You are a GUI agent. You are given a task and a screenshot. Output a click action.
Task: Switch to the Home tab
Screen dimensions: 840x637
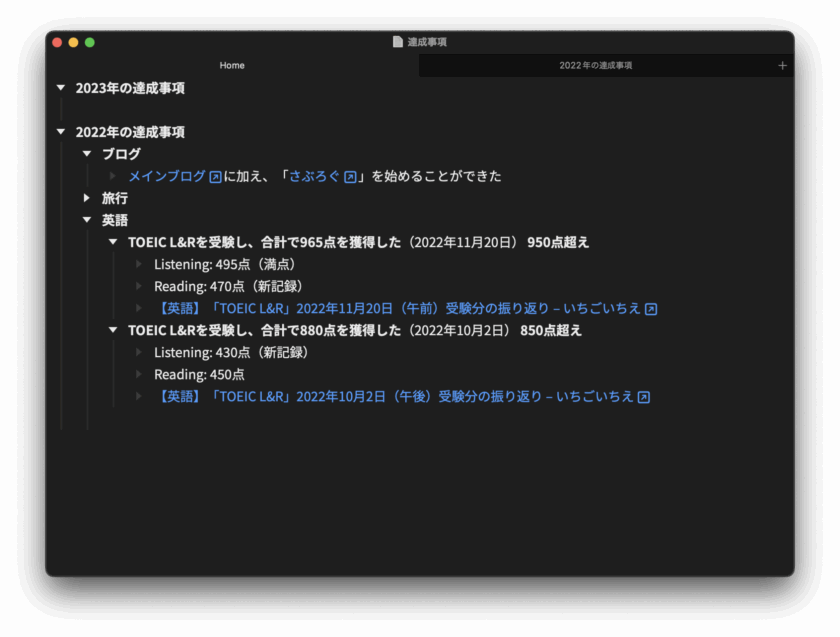(x=232, y=65)
